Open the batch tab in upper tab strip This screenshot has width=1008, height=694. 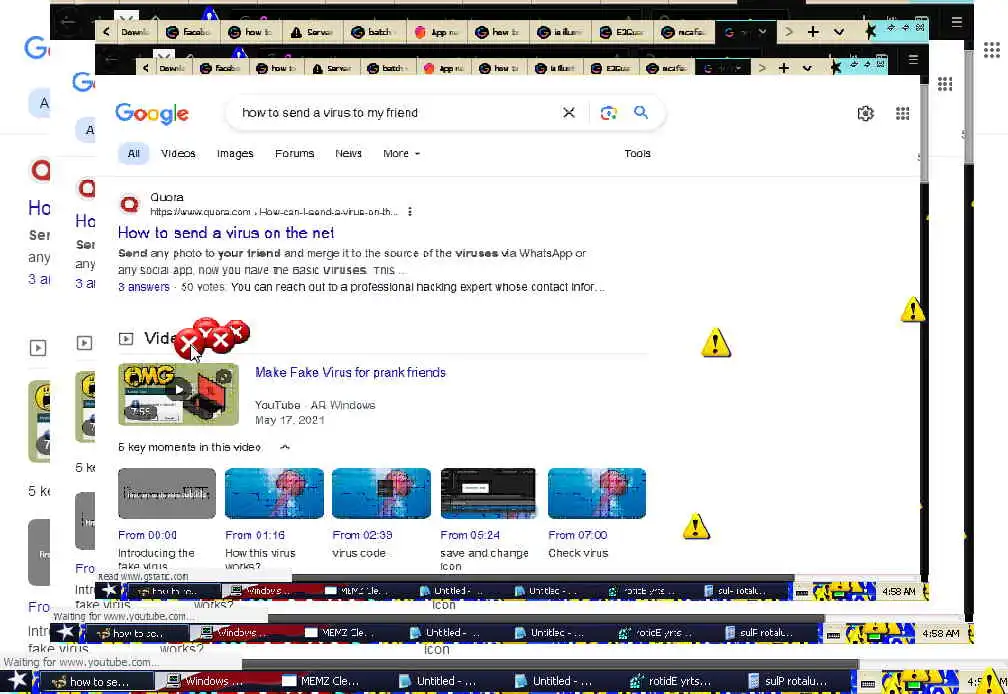tap(375, 32)
